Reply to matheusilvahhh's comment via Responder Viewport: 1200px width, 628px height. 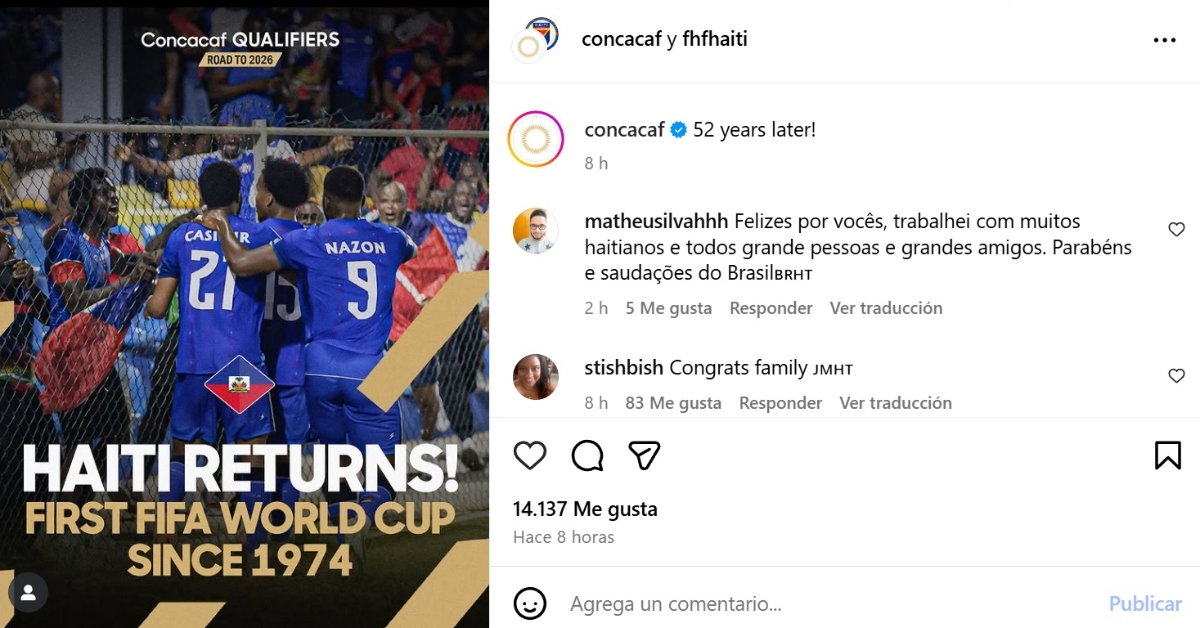click(x=771, y=308)
